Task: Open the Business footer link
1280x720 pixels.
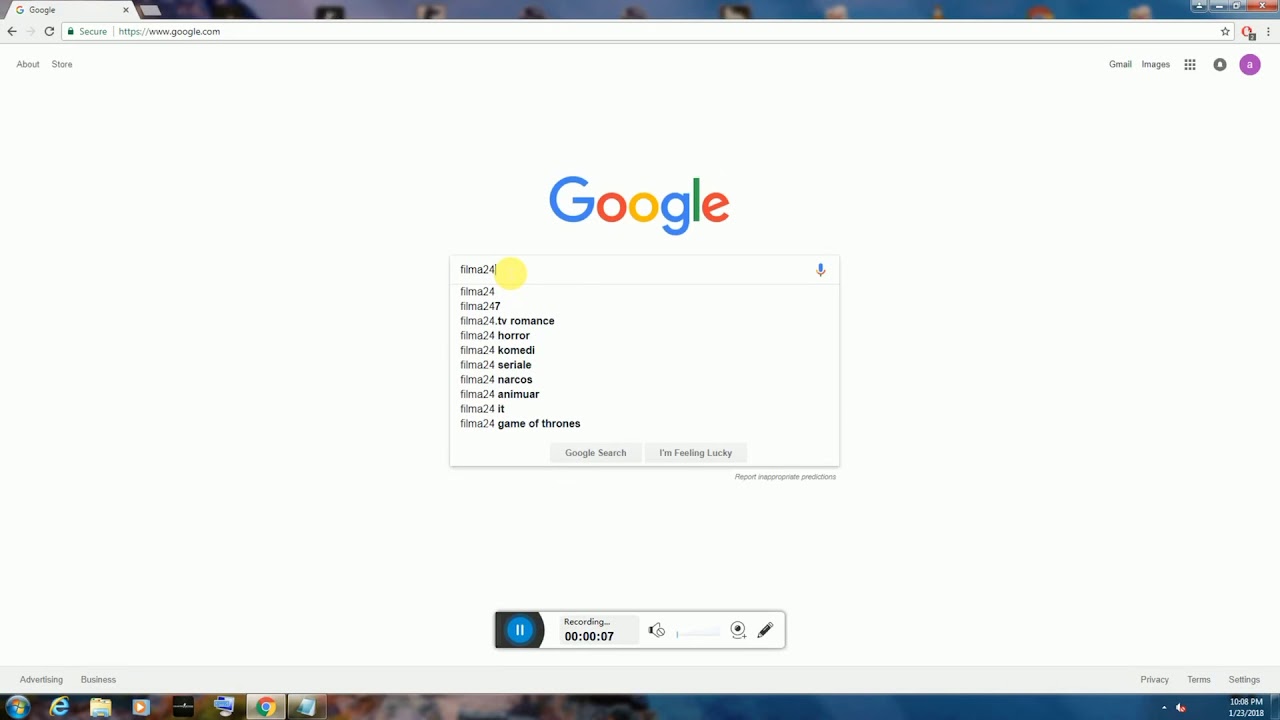Action: pos(98,680)
